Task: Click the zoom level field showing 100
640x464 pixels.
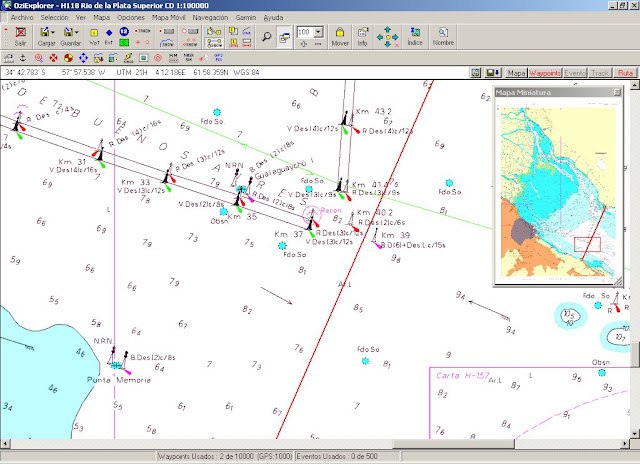Action: coord(306,32)
